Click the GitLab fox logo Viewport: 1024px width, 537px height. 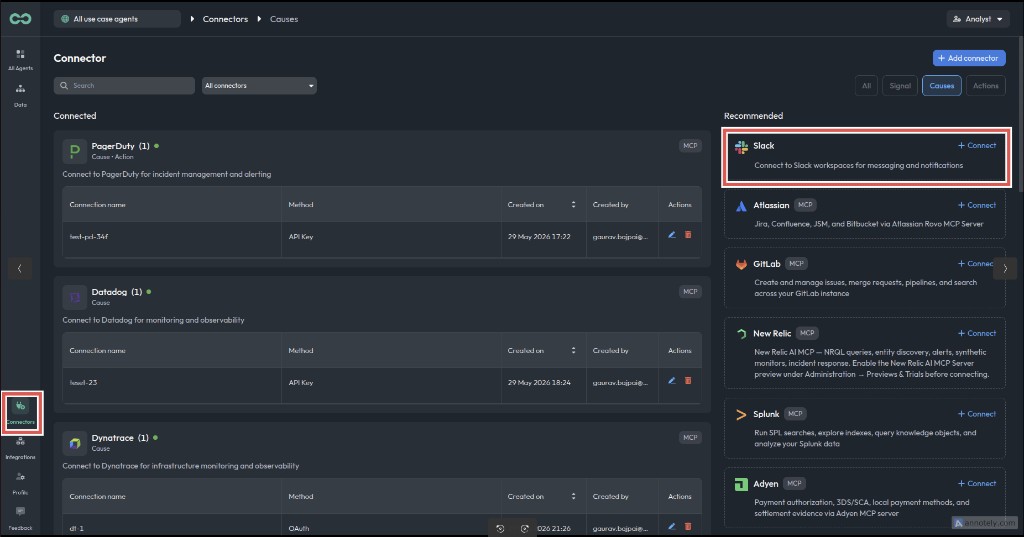pyautogui.click(x=741, y=265)
